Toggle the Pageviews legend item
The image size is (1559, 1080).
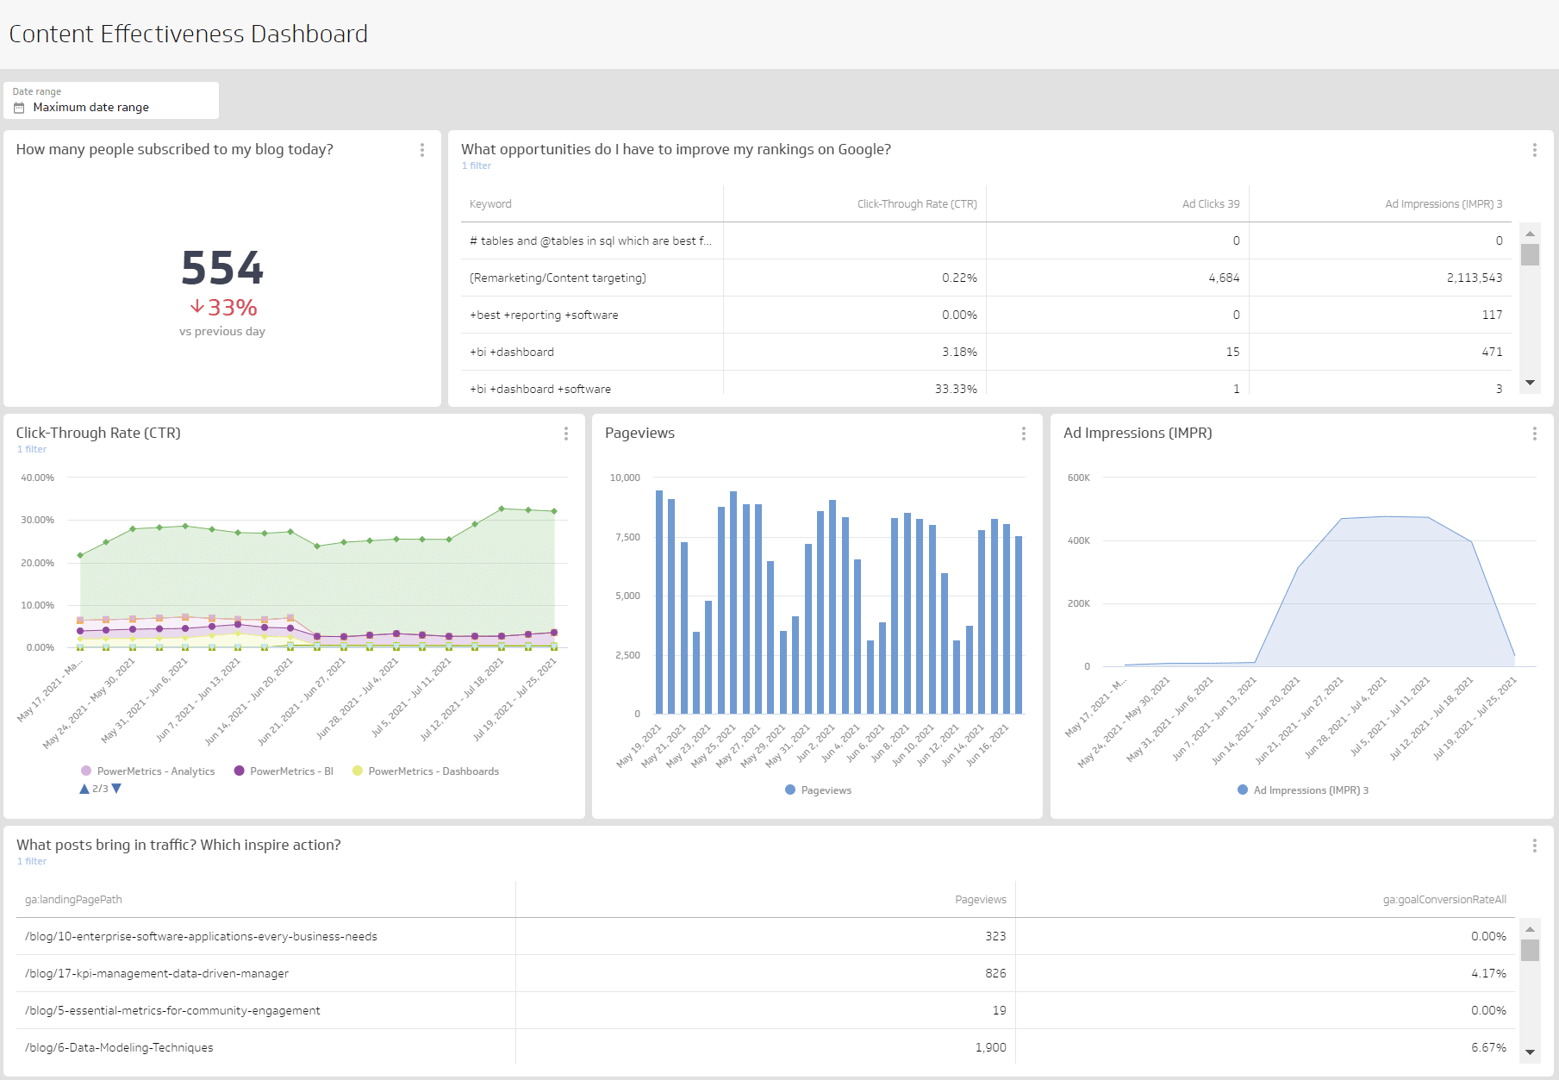click(817, 790)
